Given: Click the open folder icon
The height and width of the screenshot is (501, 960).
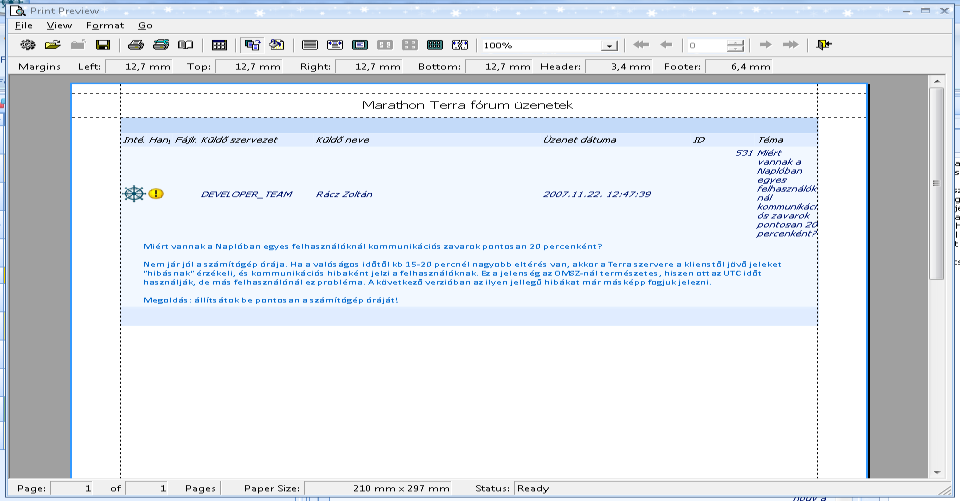Looking at the screenshot, I should tap(53, 45).
